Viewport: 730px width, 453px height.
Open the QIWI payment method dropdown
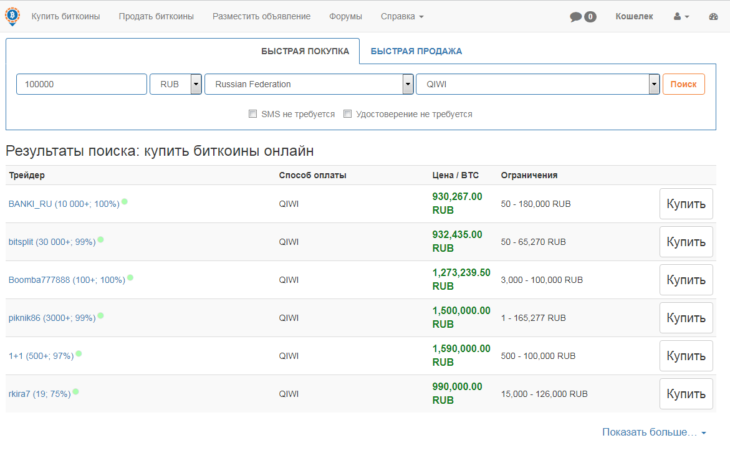(x=538, y=84)
